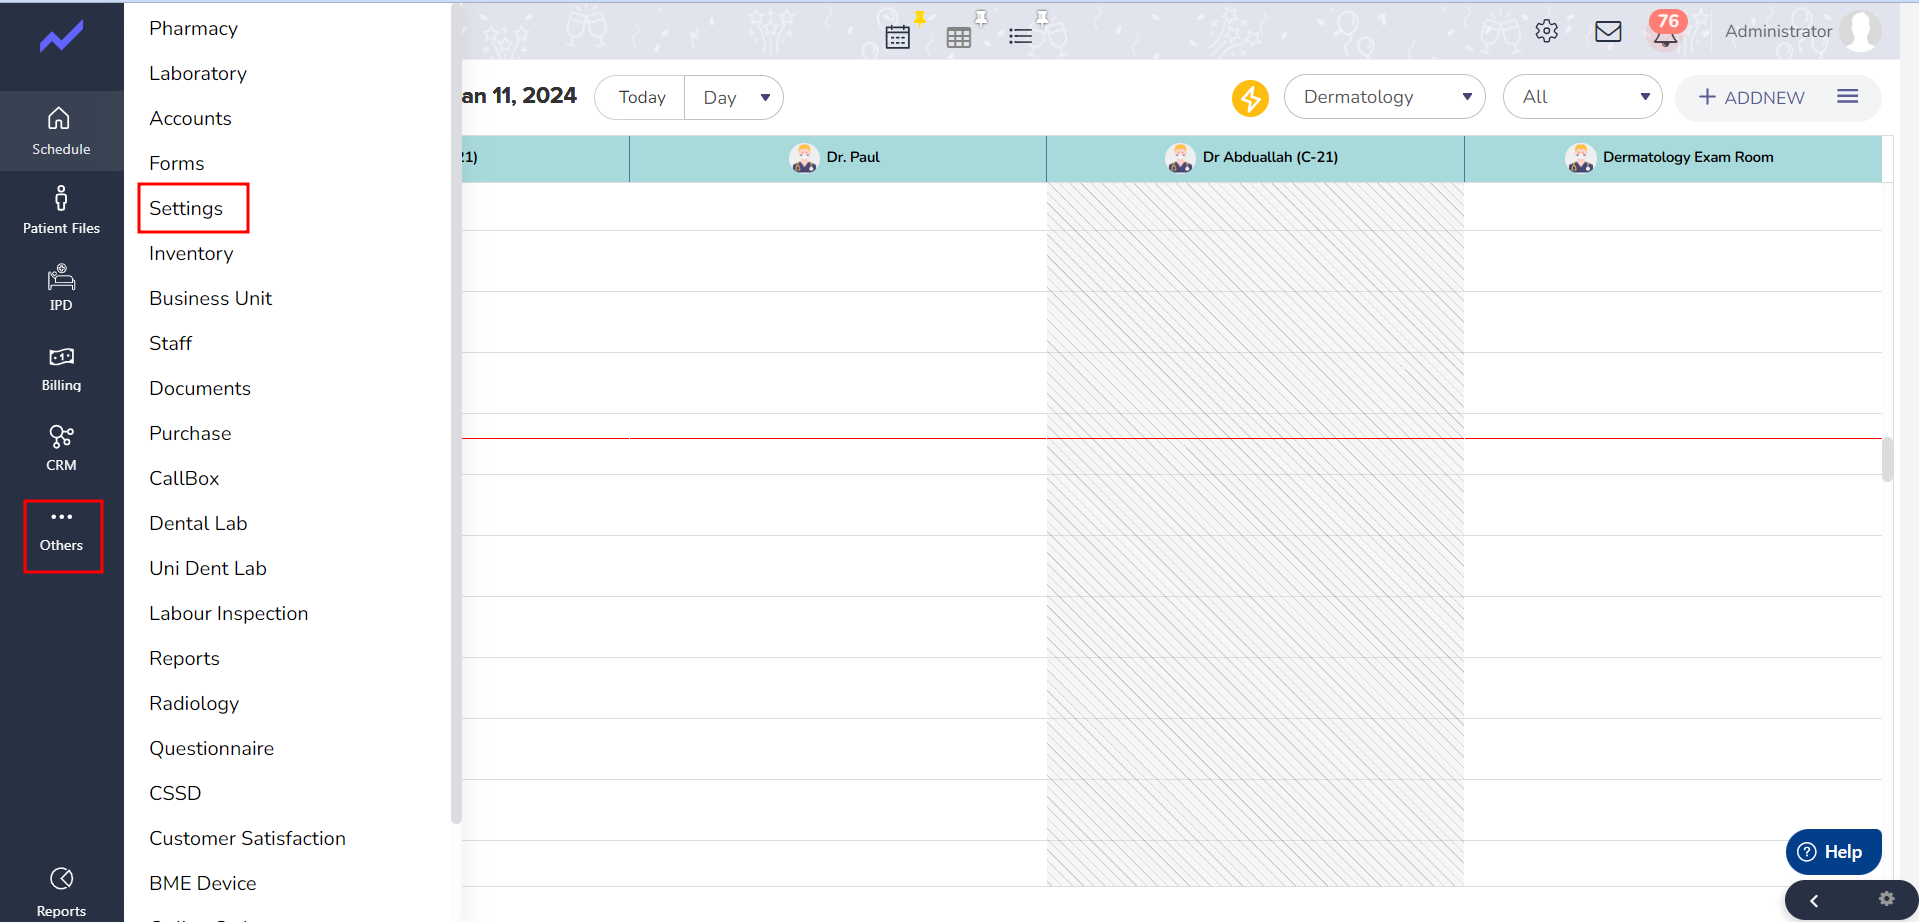1919x922 pixels.
Task: Select Radiology from the Others menu
Action: (194, 703)
